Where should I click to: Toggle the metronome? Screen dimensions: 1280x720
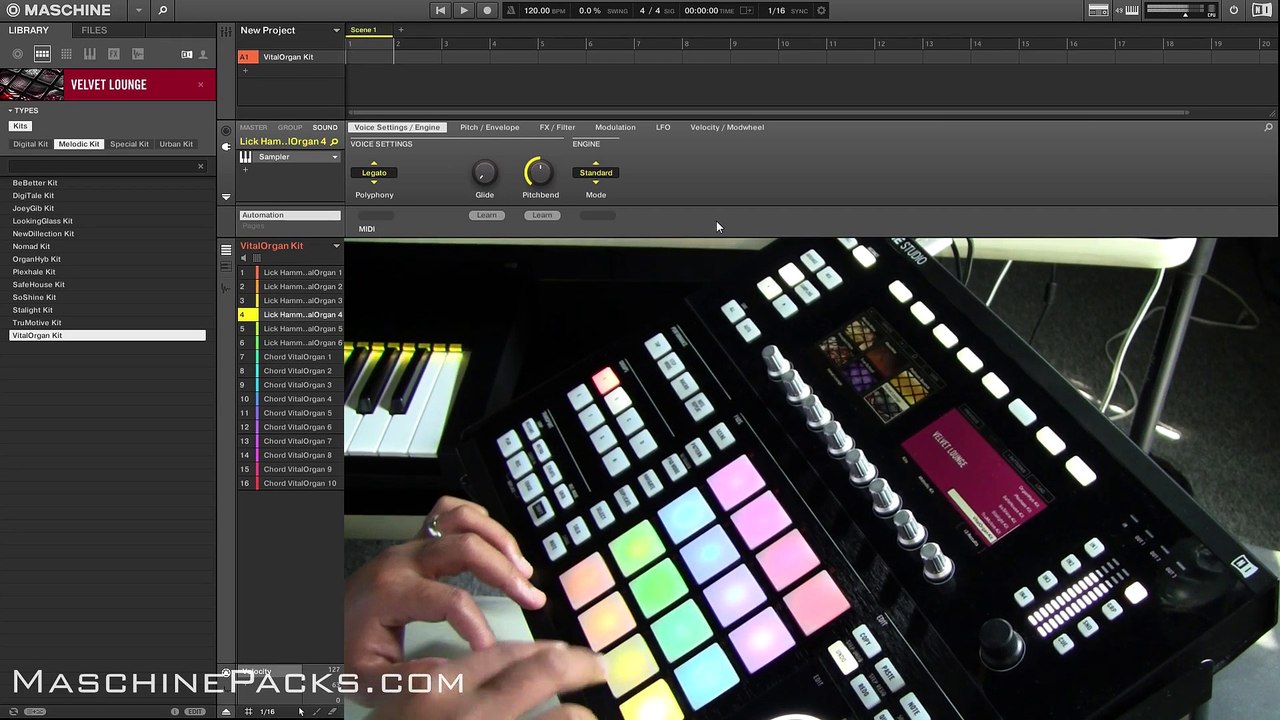(x=512, y=10)
